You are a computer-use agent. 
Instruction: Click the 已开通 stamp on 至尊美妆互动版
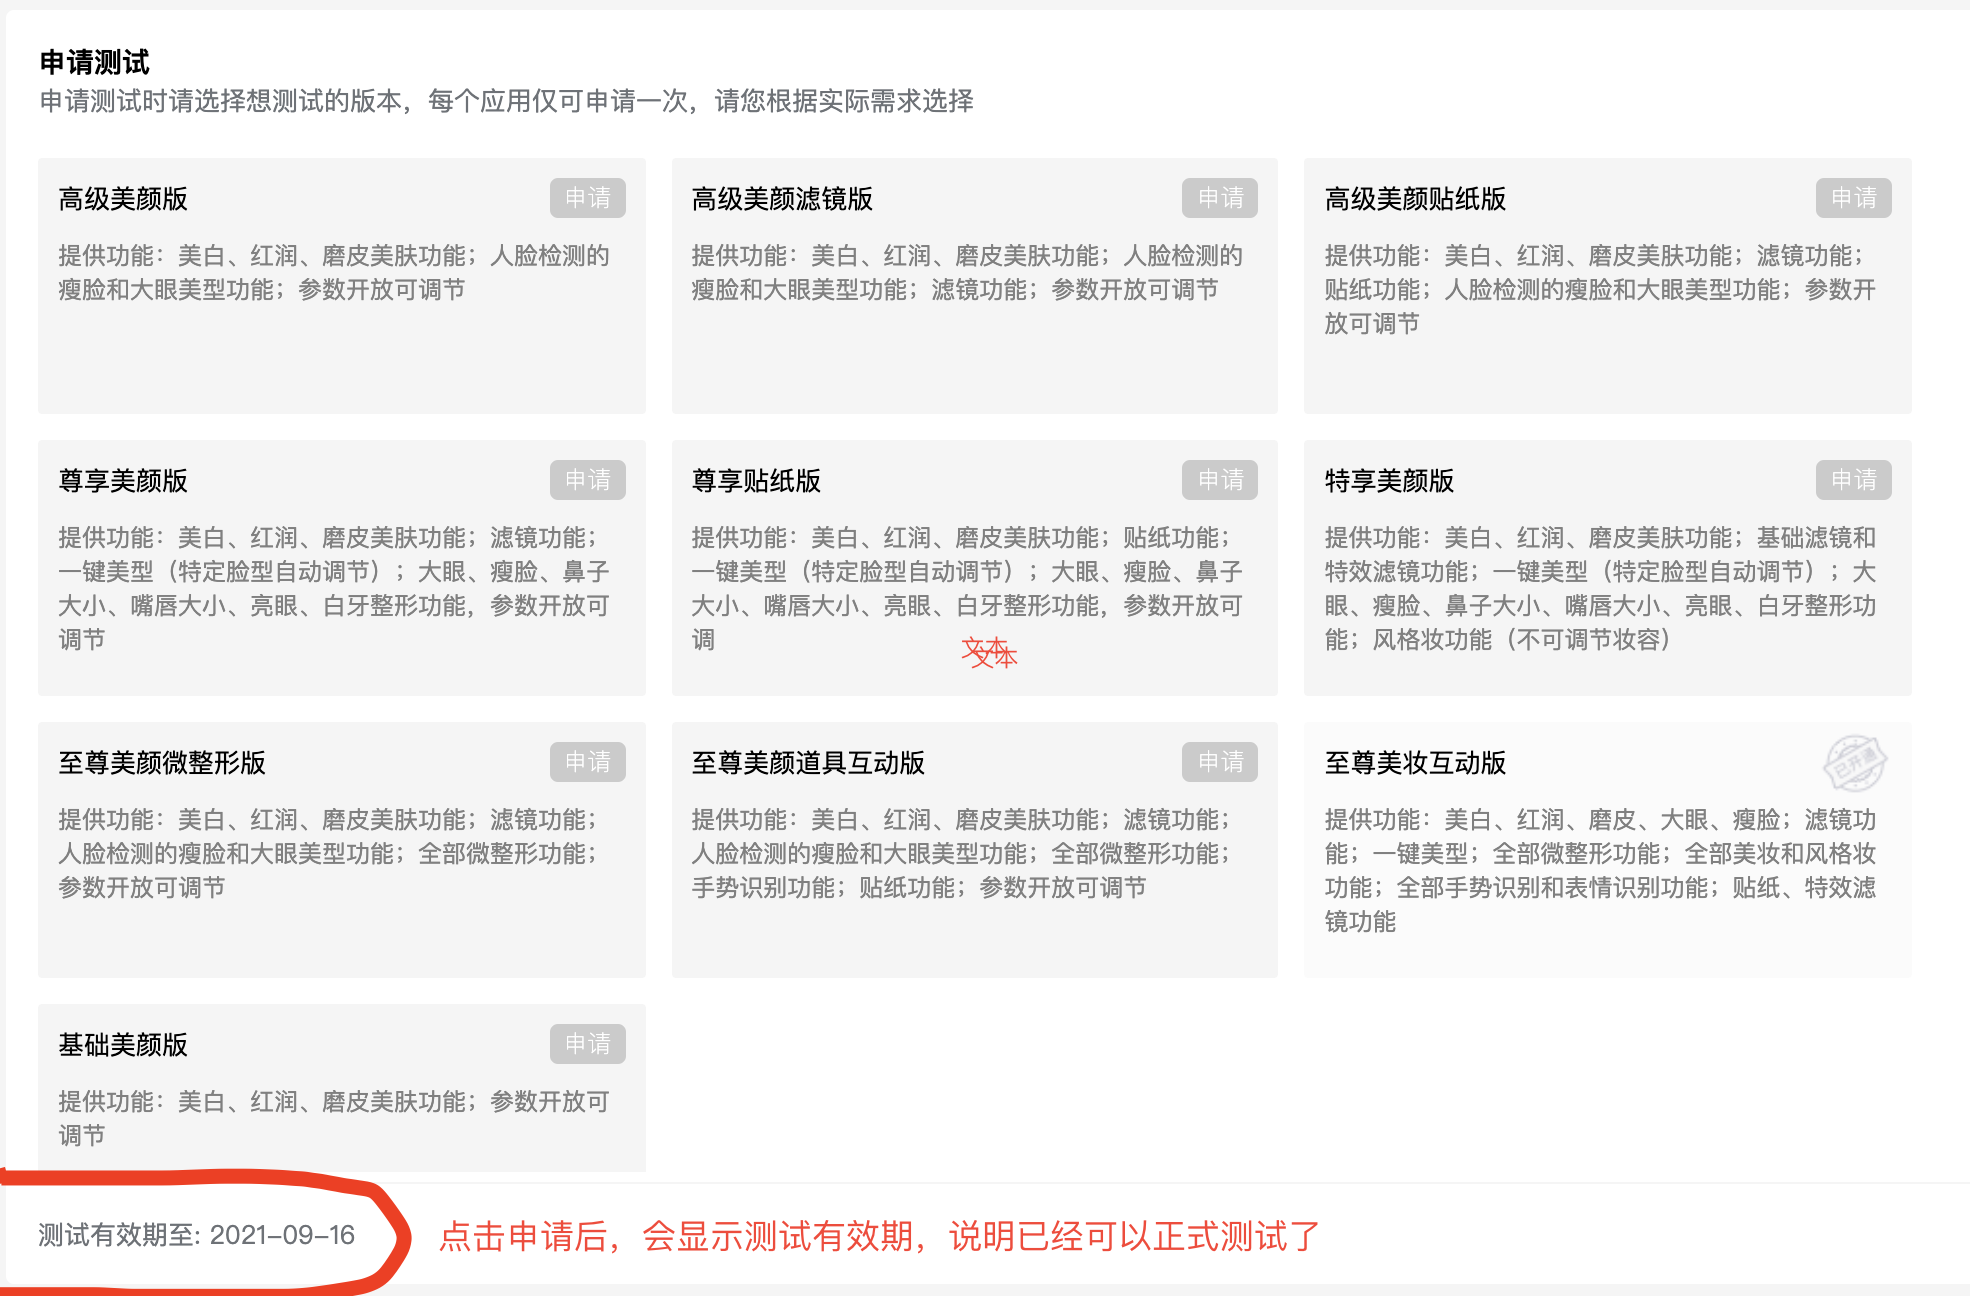pyautogui.click(x=1854, y=763)
